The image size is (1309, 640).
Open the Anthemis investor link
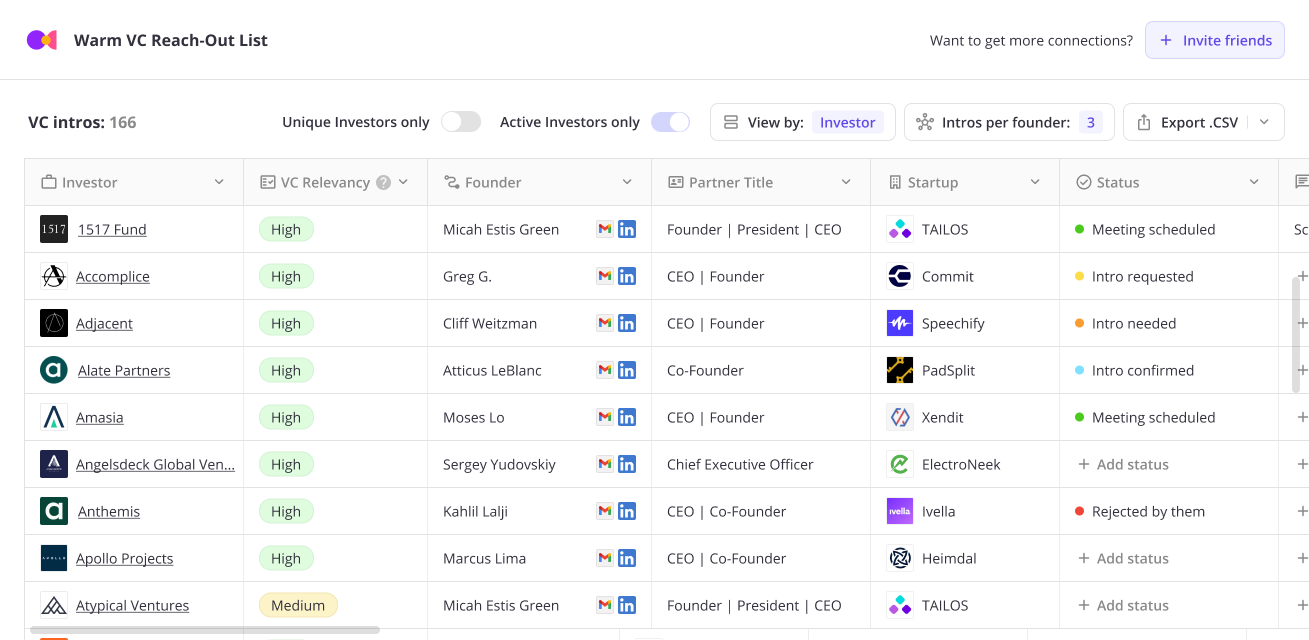coord(109,511)
